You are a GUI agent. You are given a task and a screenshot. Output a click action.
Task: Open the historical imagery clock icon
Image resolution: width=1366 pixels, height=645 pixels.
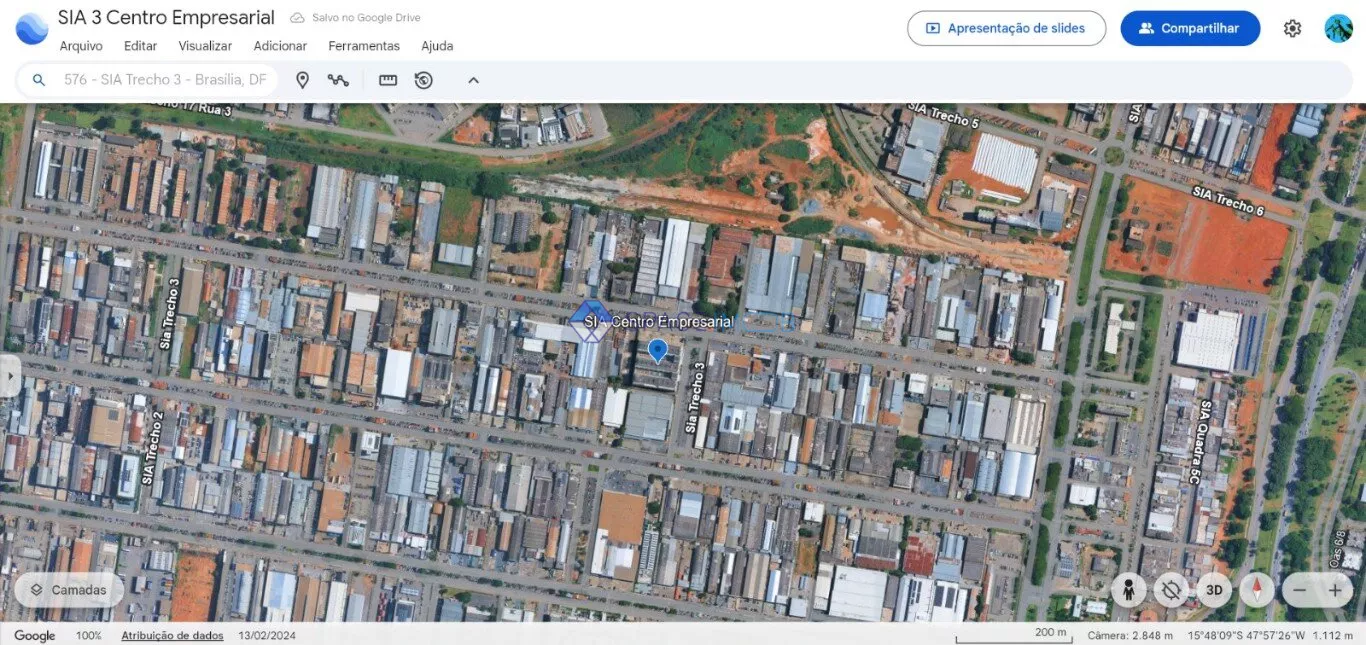(424, 80)
